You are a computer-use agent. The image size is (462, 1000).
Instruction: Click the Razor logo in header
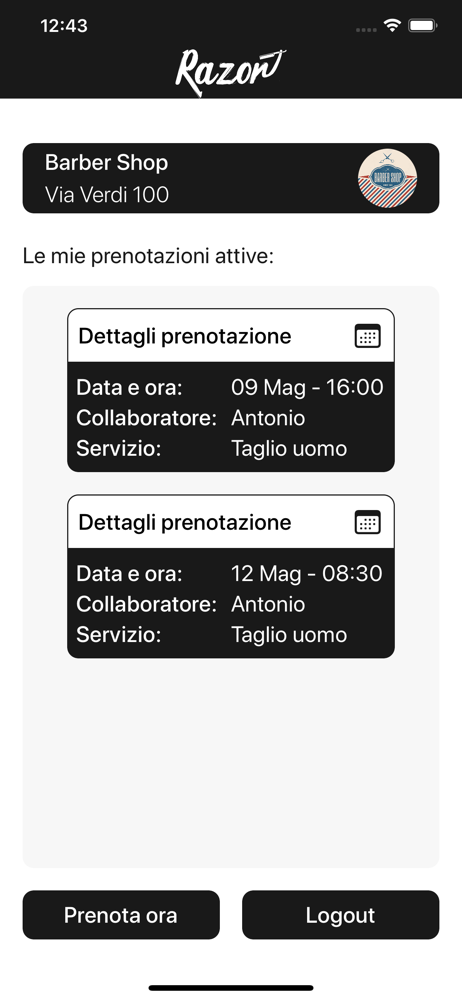pos(230,71)
